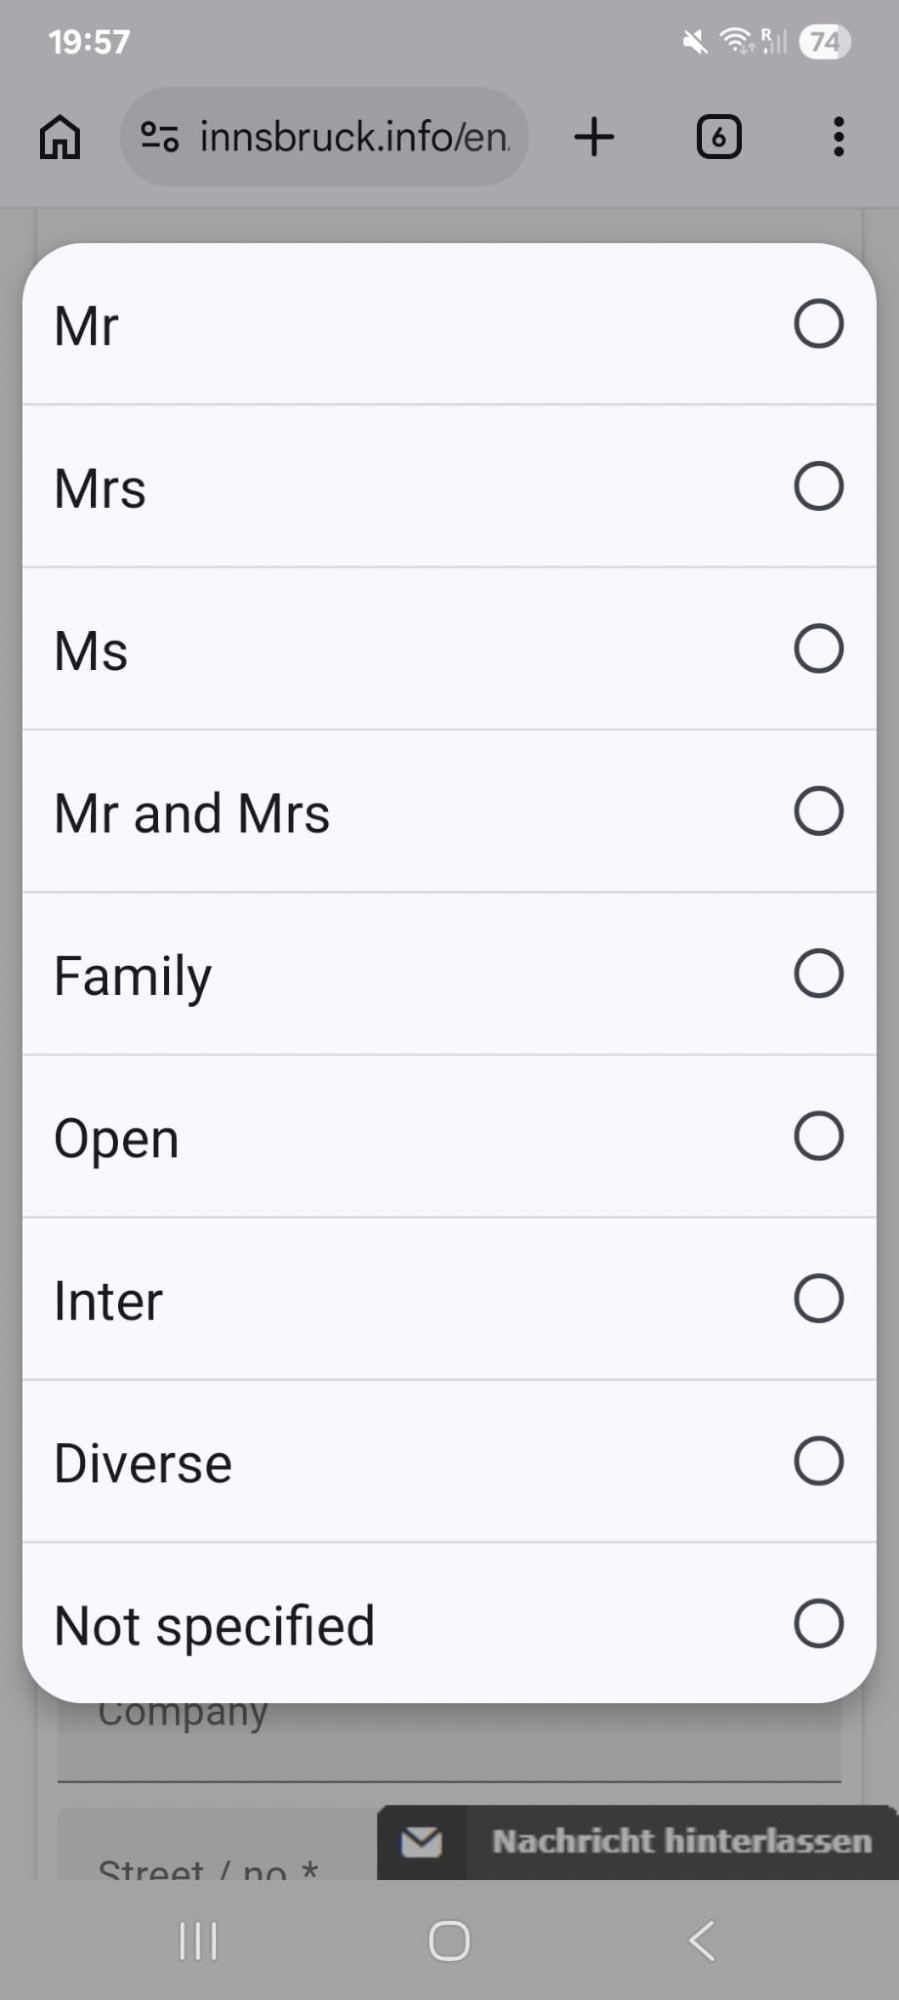The width and height of the screenshot is (899, 2000).
Task: Select the Mr radio button
Action: coord(818,324)
